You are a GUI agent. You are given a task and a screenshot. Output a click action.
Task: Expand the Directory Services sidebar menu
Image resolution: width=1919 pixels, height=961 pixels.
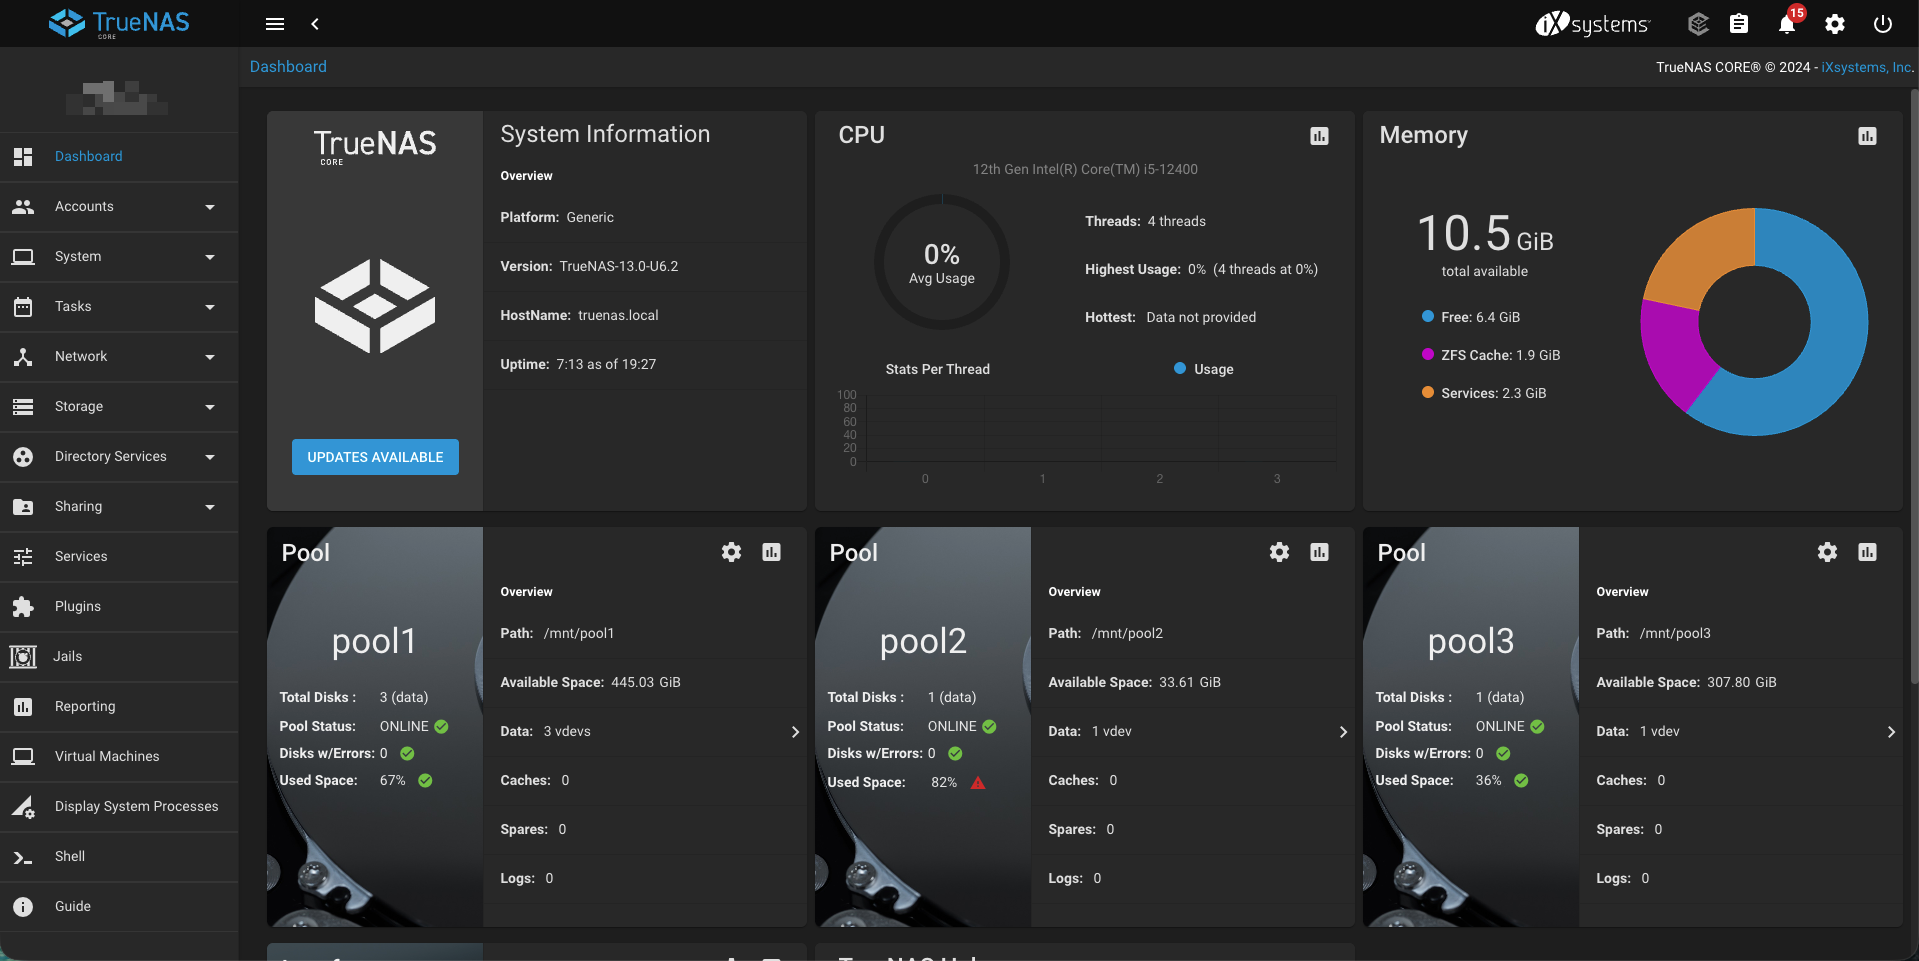119,457
